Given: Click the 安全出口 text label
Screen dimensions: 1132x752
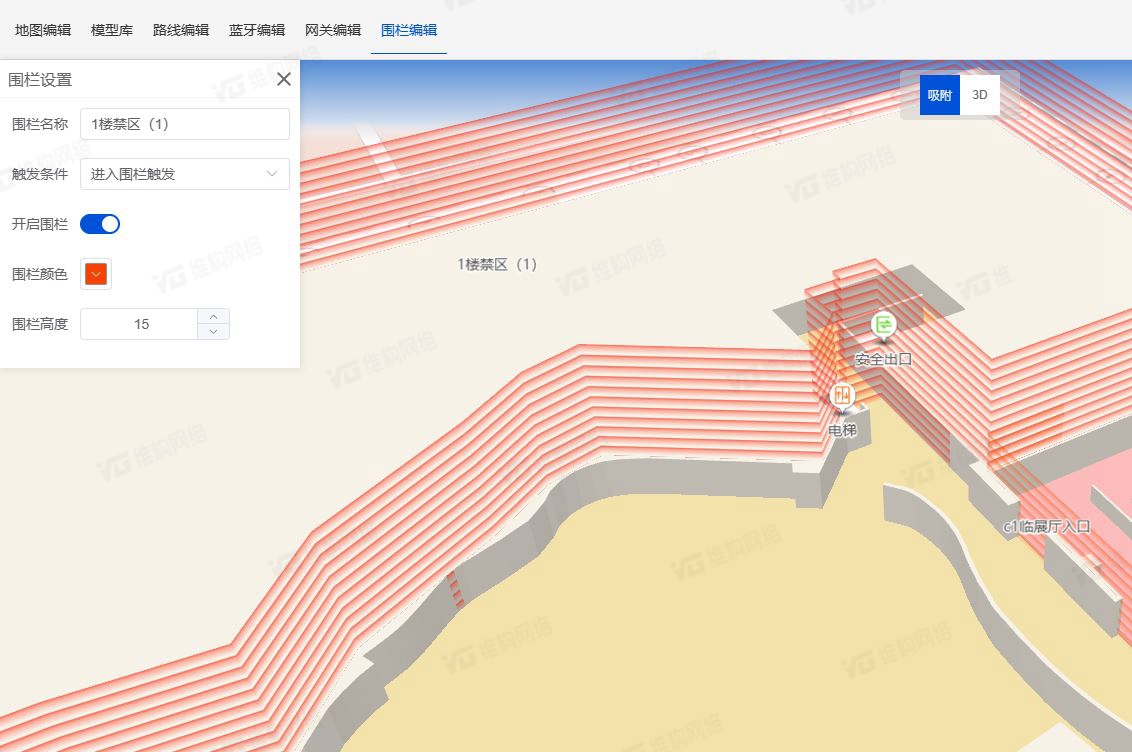Looking at the screenshot, I should (884, 359).
